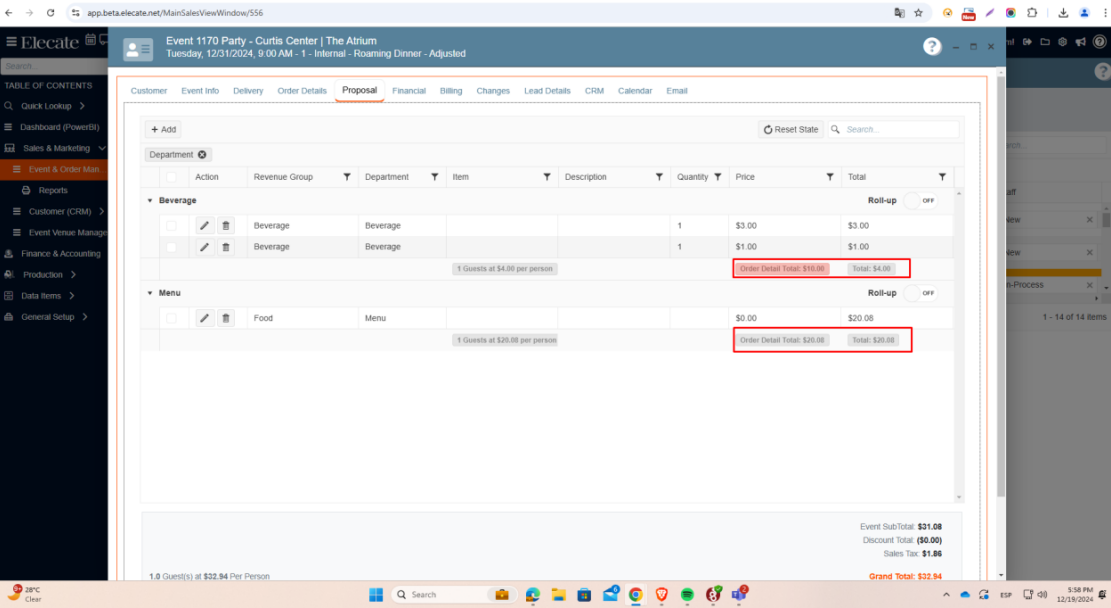Open the megaphone announcements icon
1111x608 pixels.
pos(1081,42)
